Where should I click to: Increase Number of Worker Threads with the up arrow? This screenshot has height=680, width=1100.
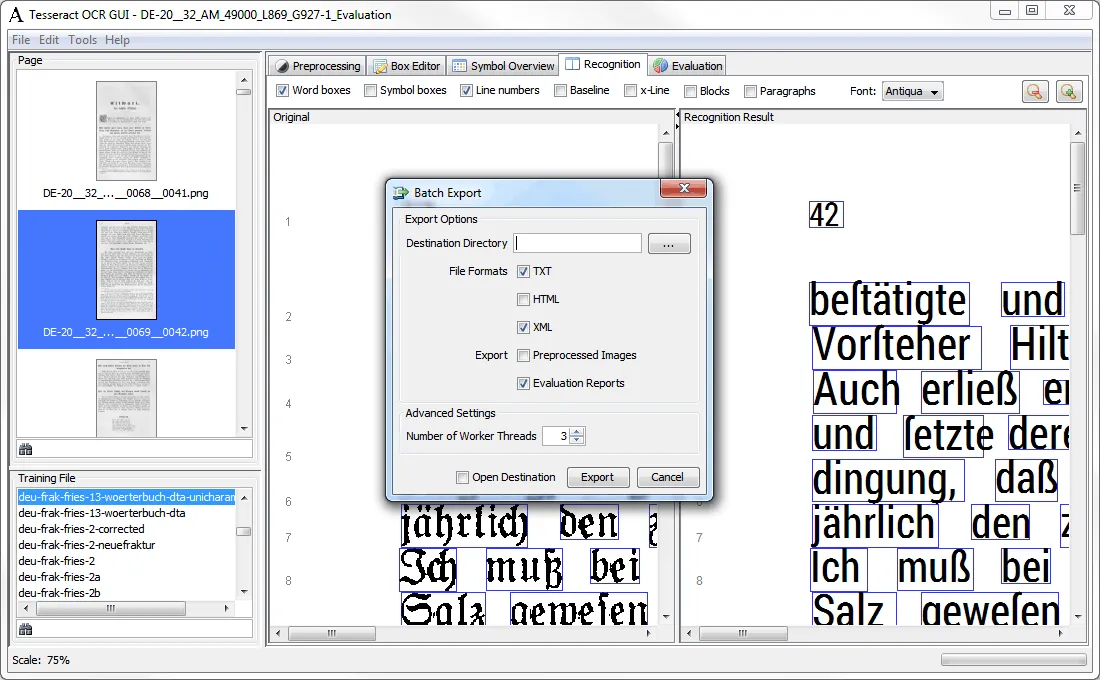click(x=578, y=429)
